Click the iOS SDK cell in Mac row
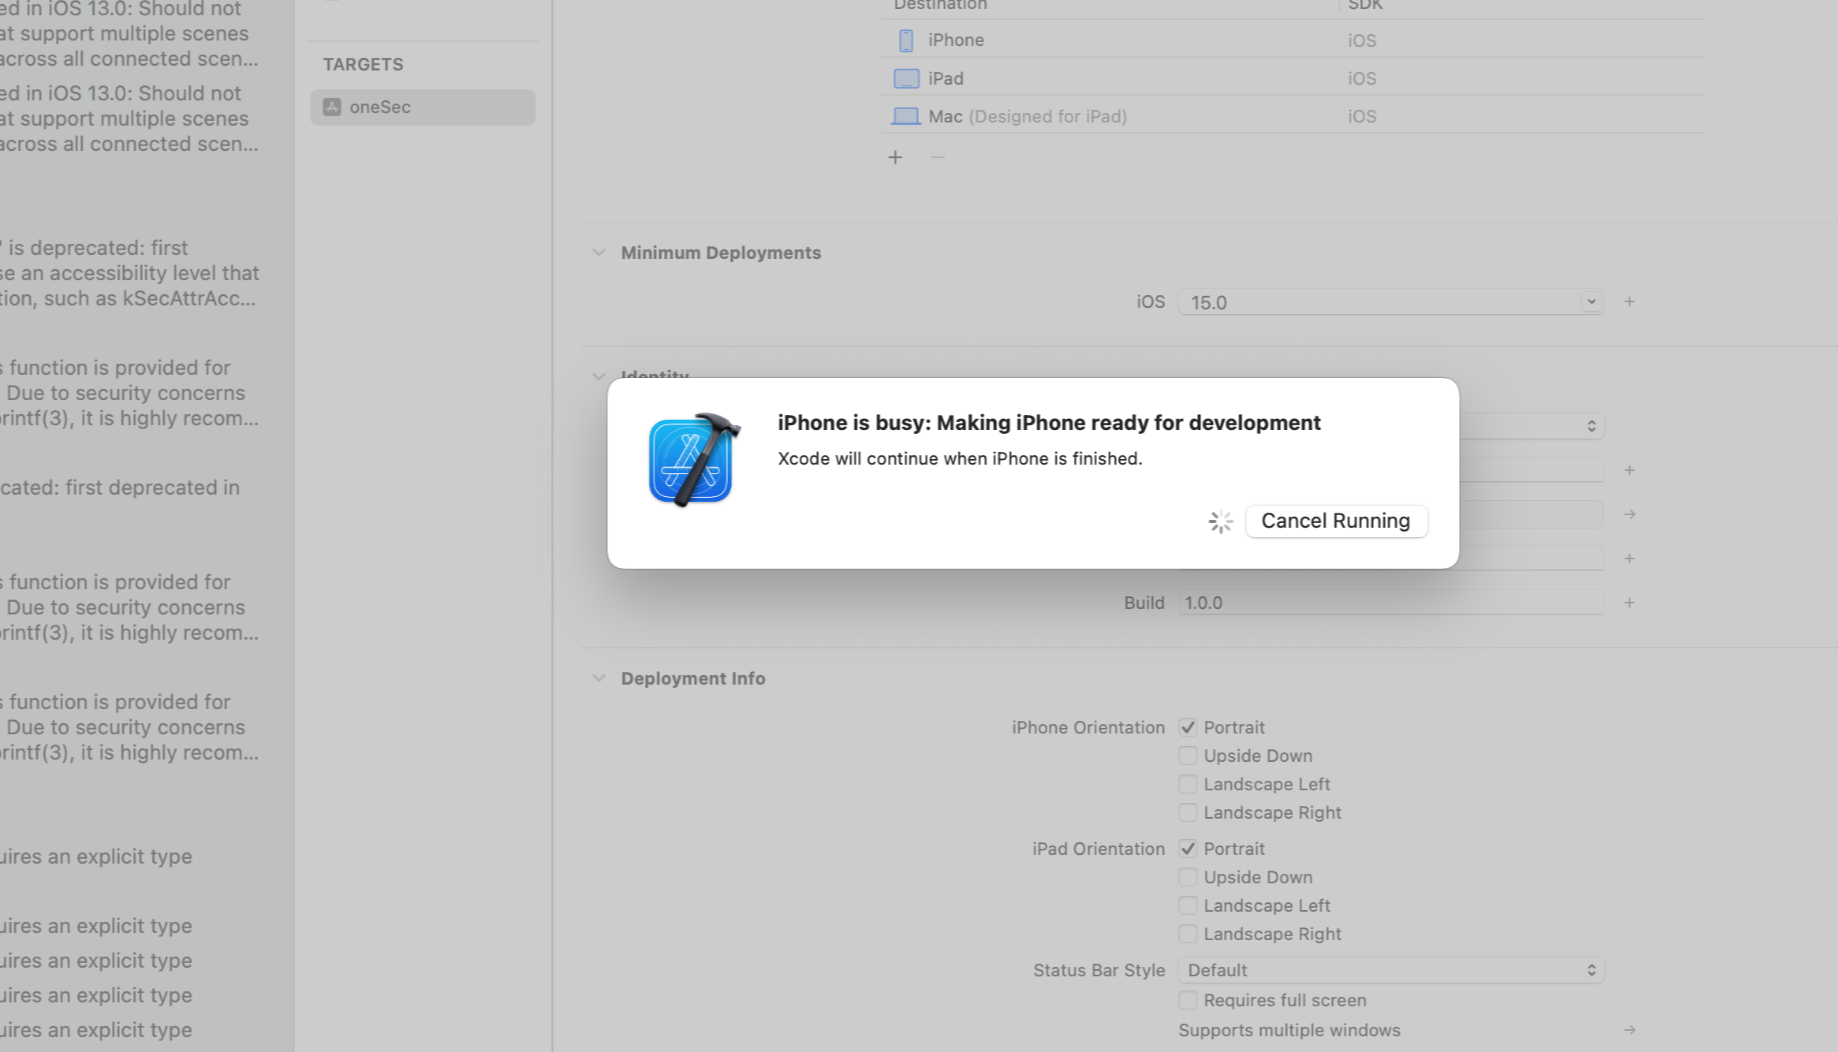This screenshot has width=1838, height=1052. [1361, 116]
